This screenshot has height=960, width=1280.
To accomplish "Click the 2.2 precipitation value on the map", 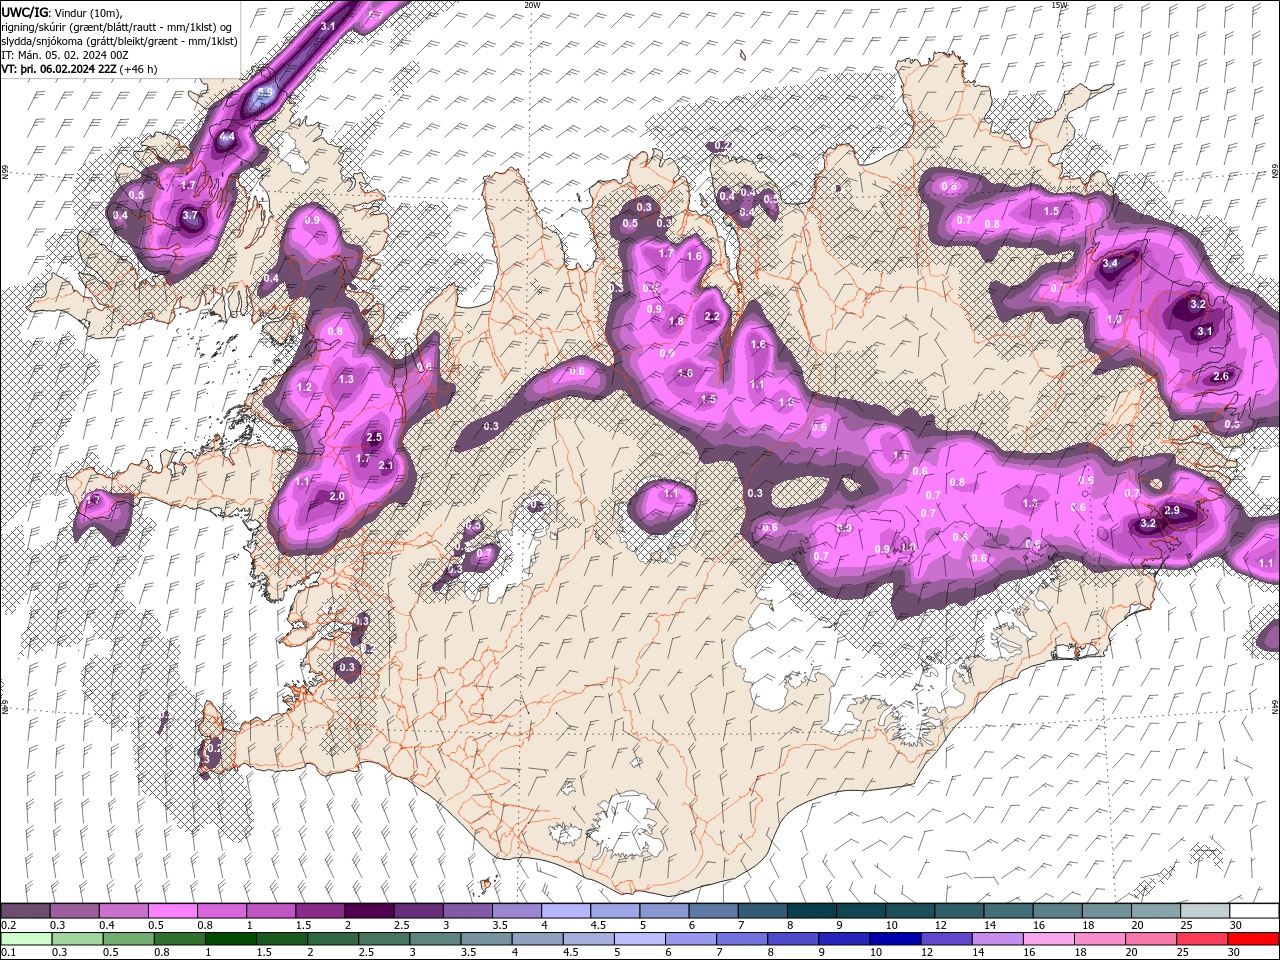I will click(712, 316).
